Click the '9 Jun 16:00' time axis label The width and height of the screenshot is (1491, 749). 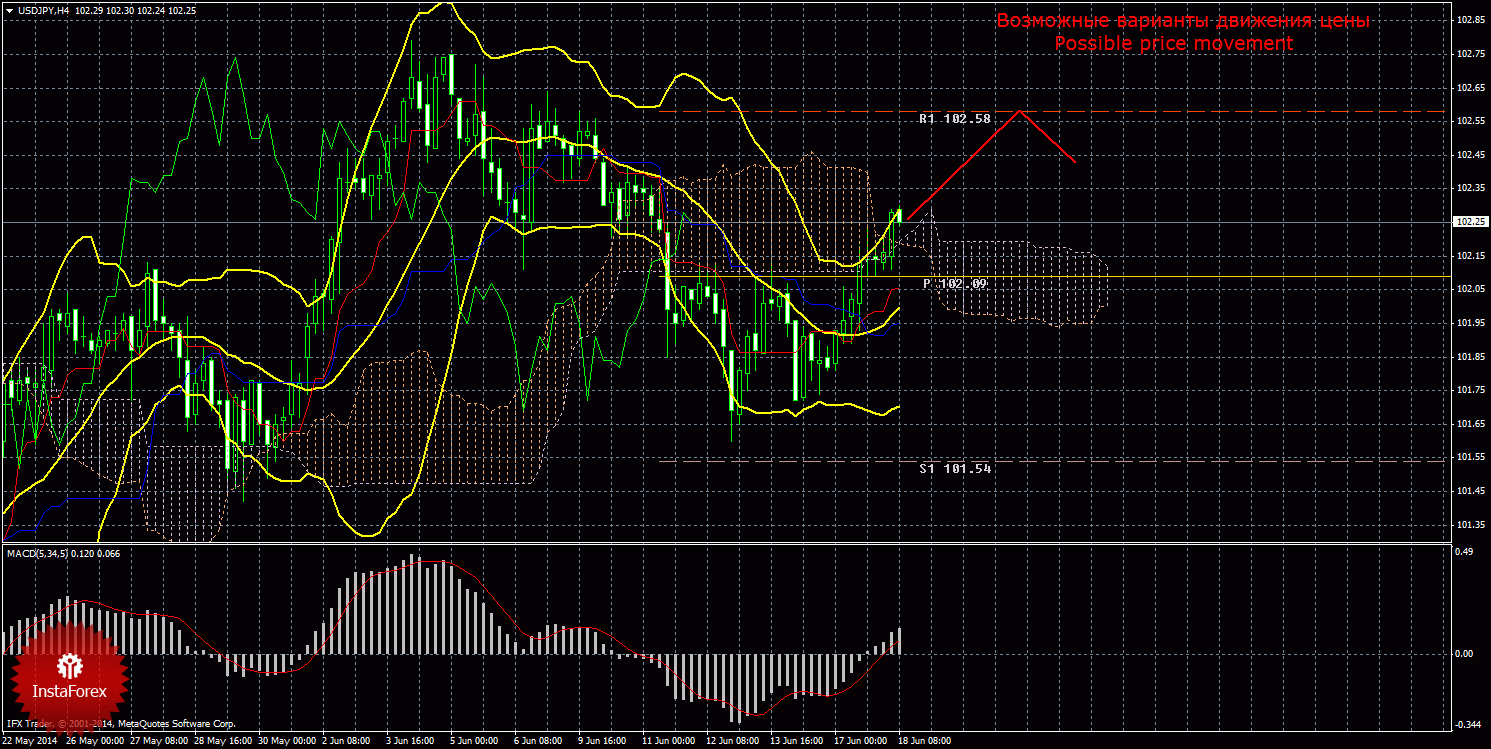(604, 742)
